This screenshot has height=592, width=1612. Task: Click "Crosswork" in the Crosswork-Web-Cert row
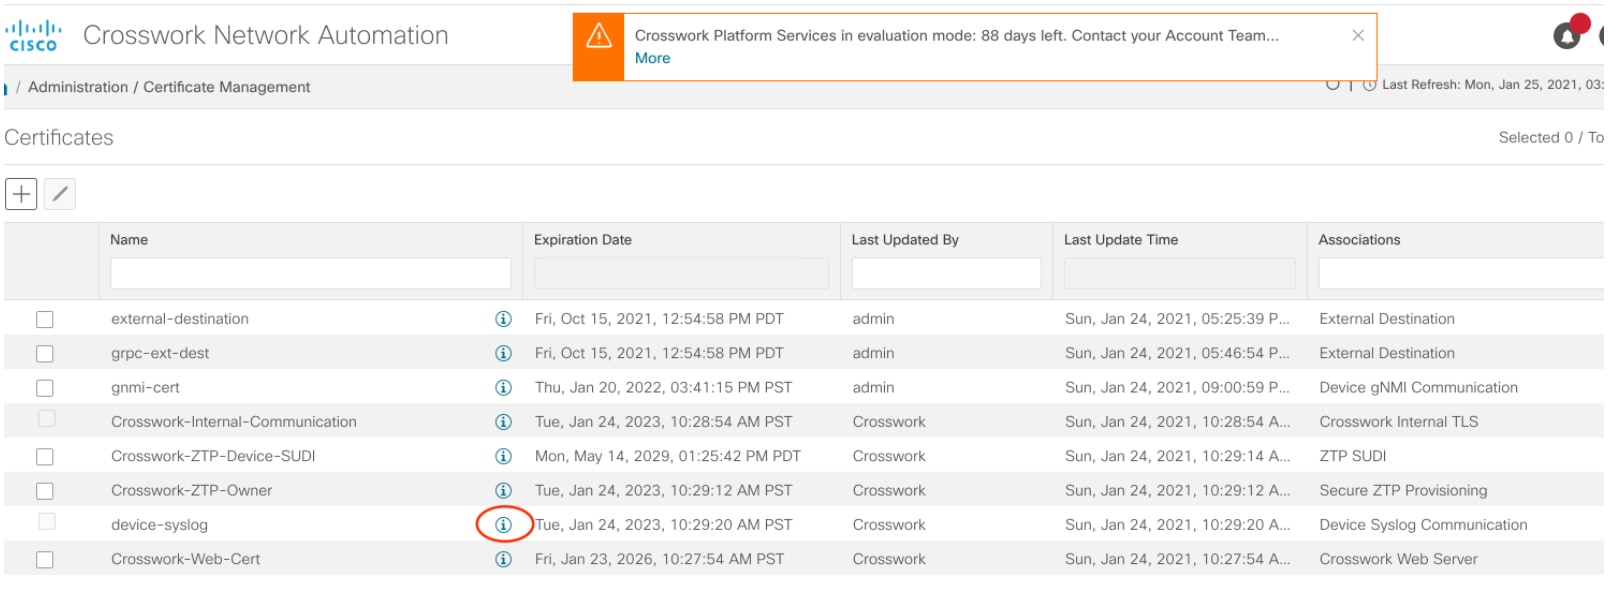[889, 559]
